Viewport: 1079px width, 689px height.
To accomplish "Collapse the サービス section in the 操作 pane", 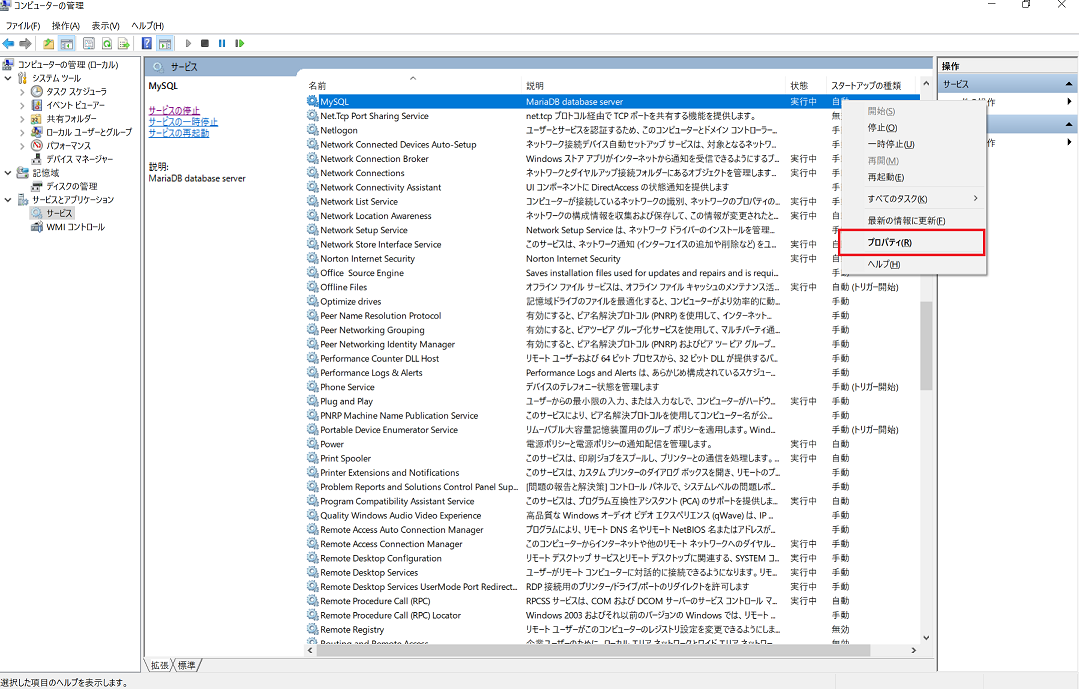I will 1069,84.
